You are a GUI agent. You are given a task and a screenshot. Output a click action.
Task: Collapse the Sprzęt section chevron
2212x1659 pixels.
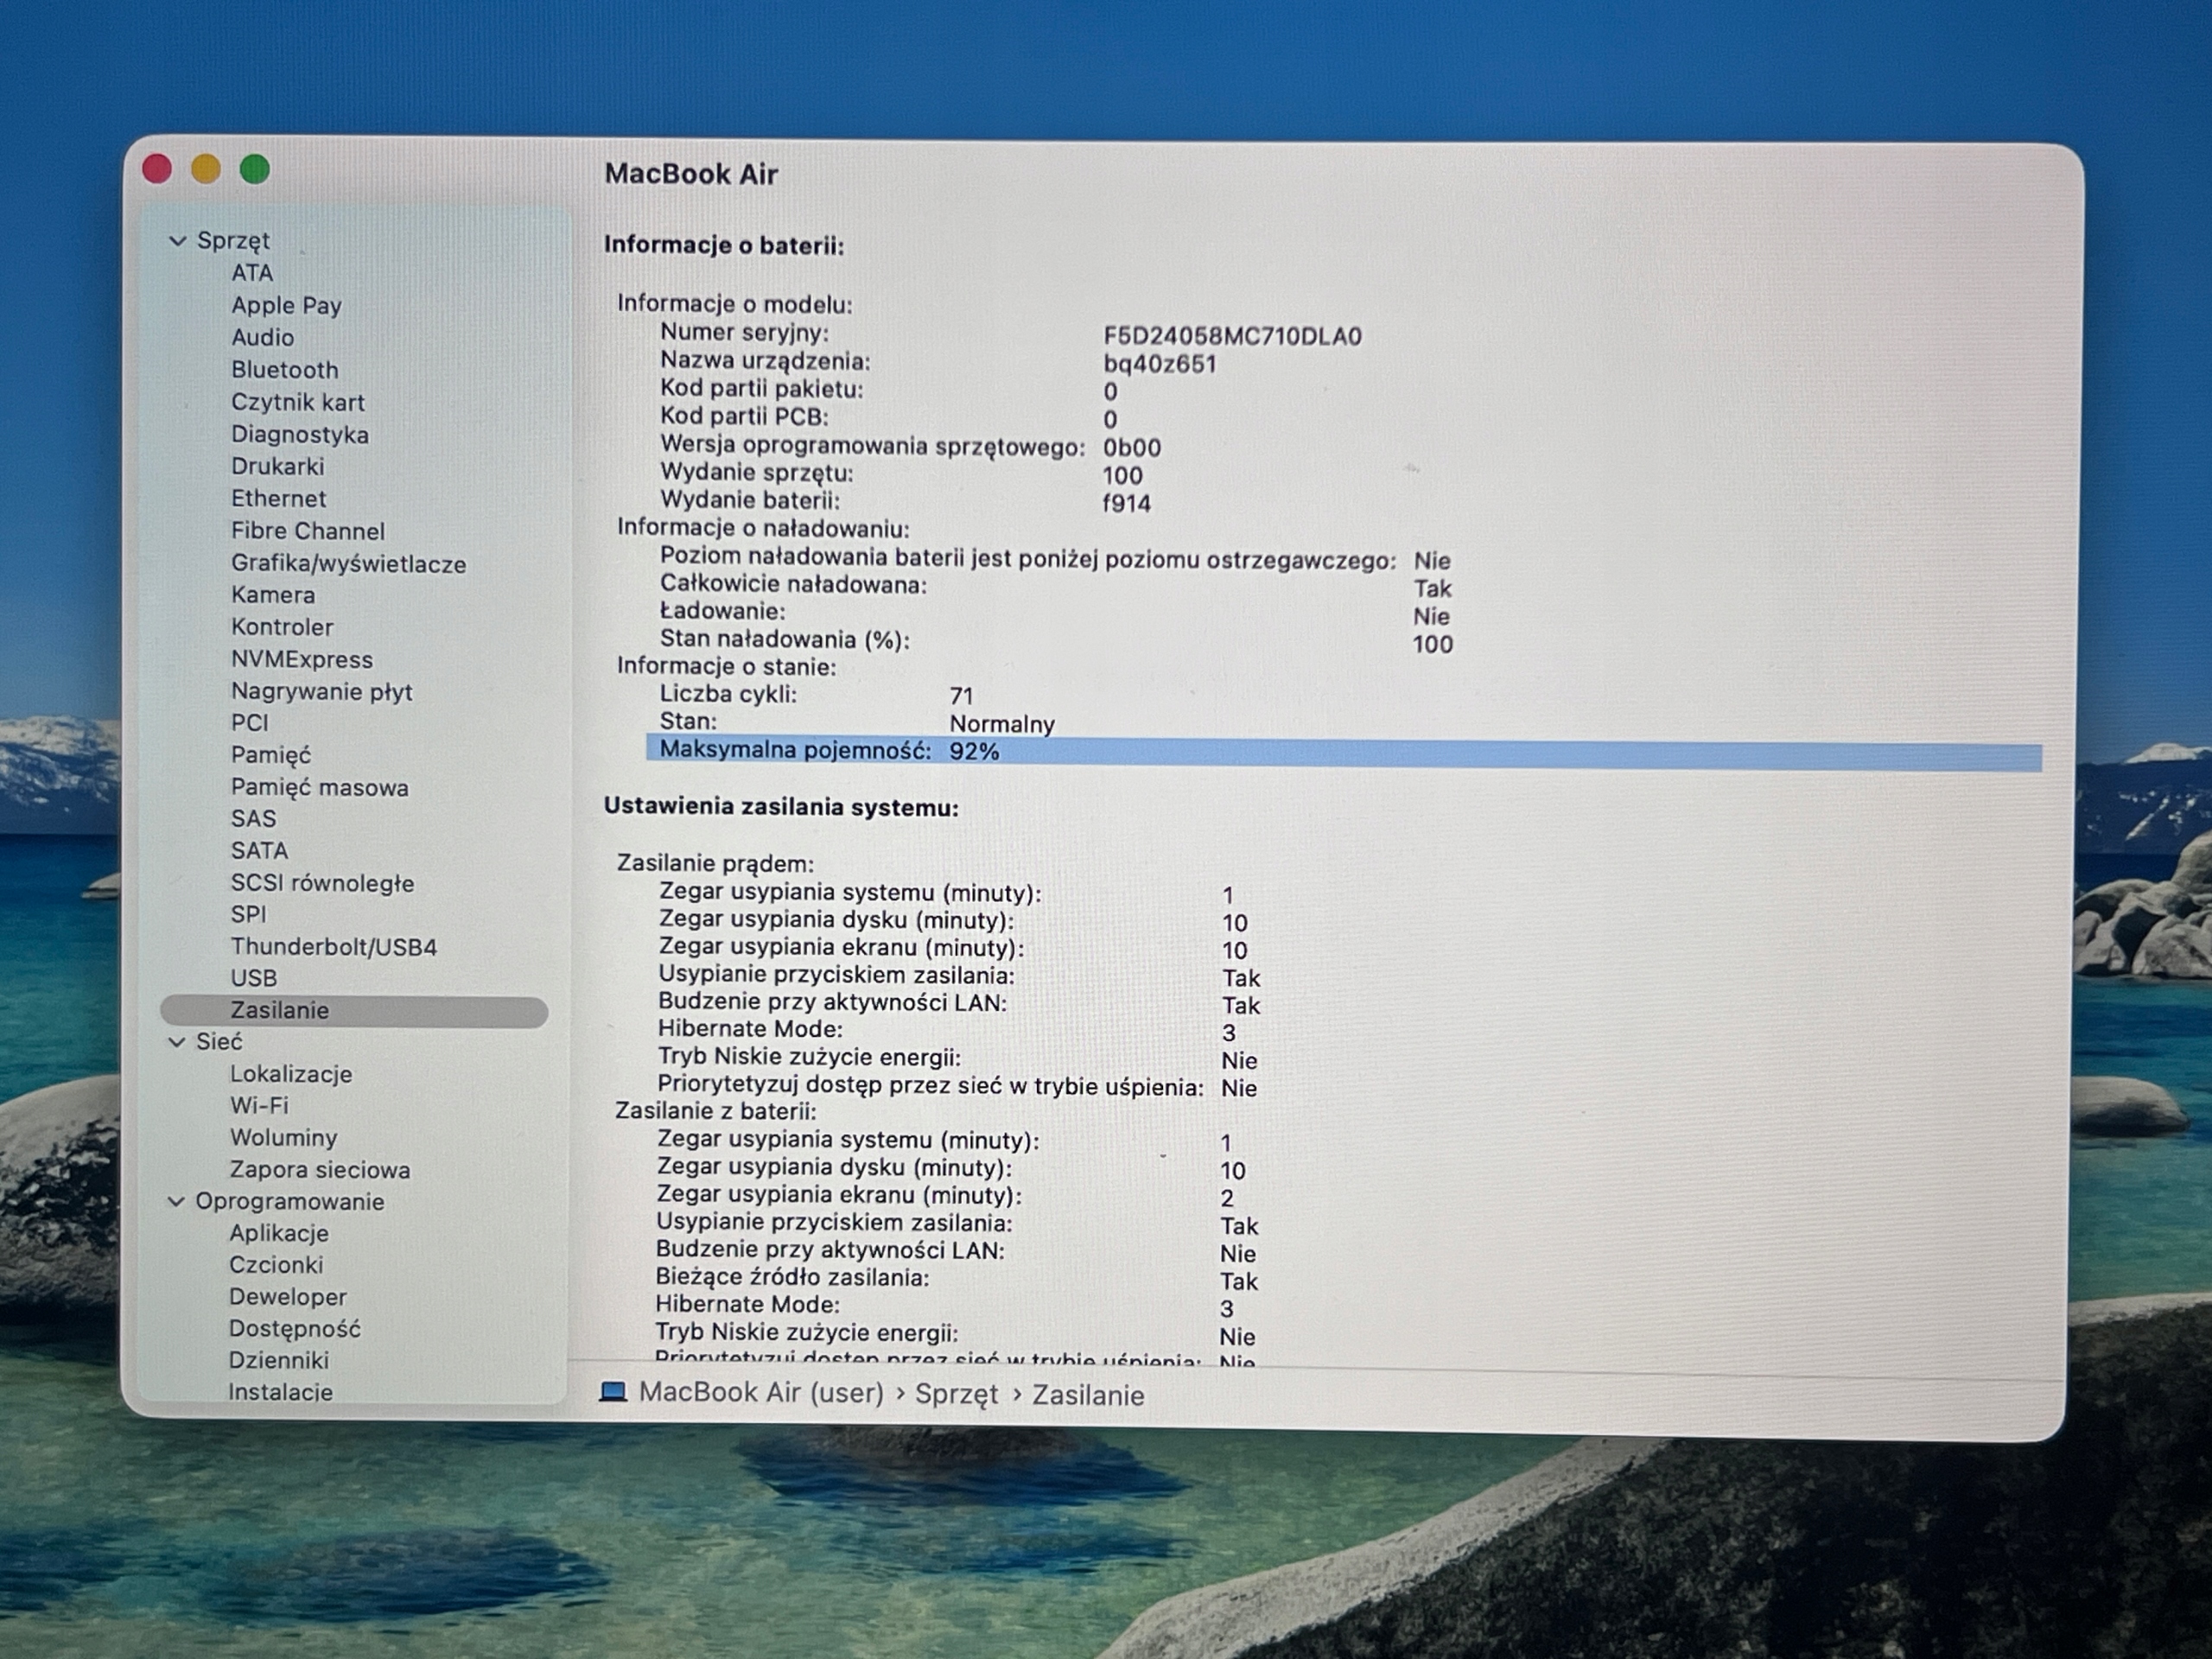tap(178, 241)
